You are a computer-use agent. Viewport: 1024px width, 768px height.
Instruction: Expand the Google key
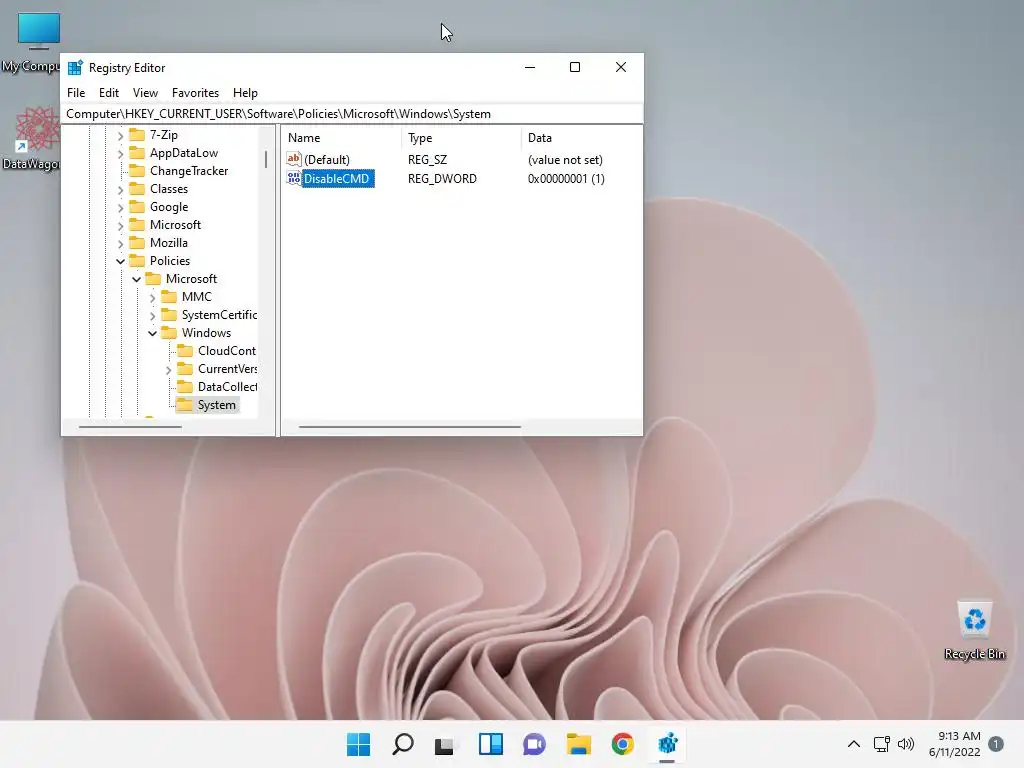coord(120,208)
